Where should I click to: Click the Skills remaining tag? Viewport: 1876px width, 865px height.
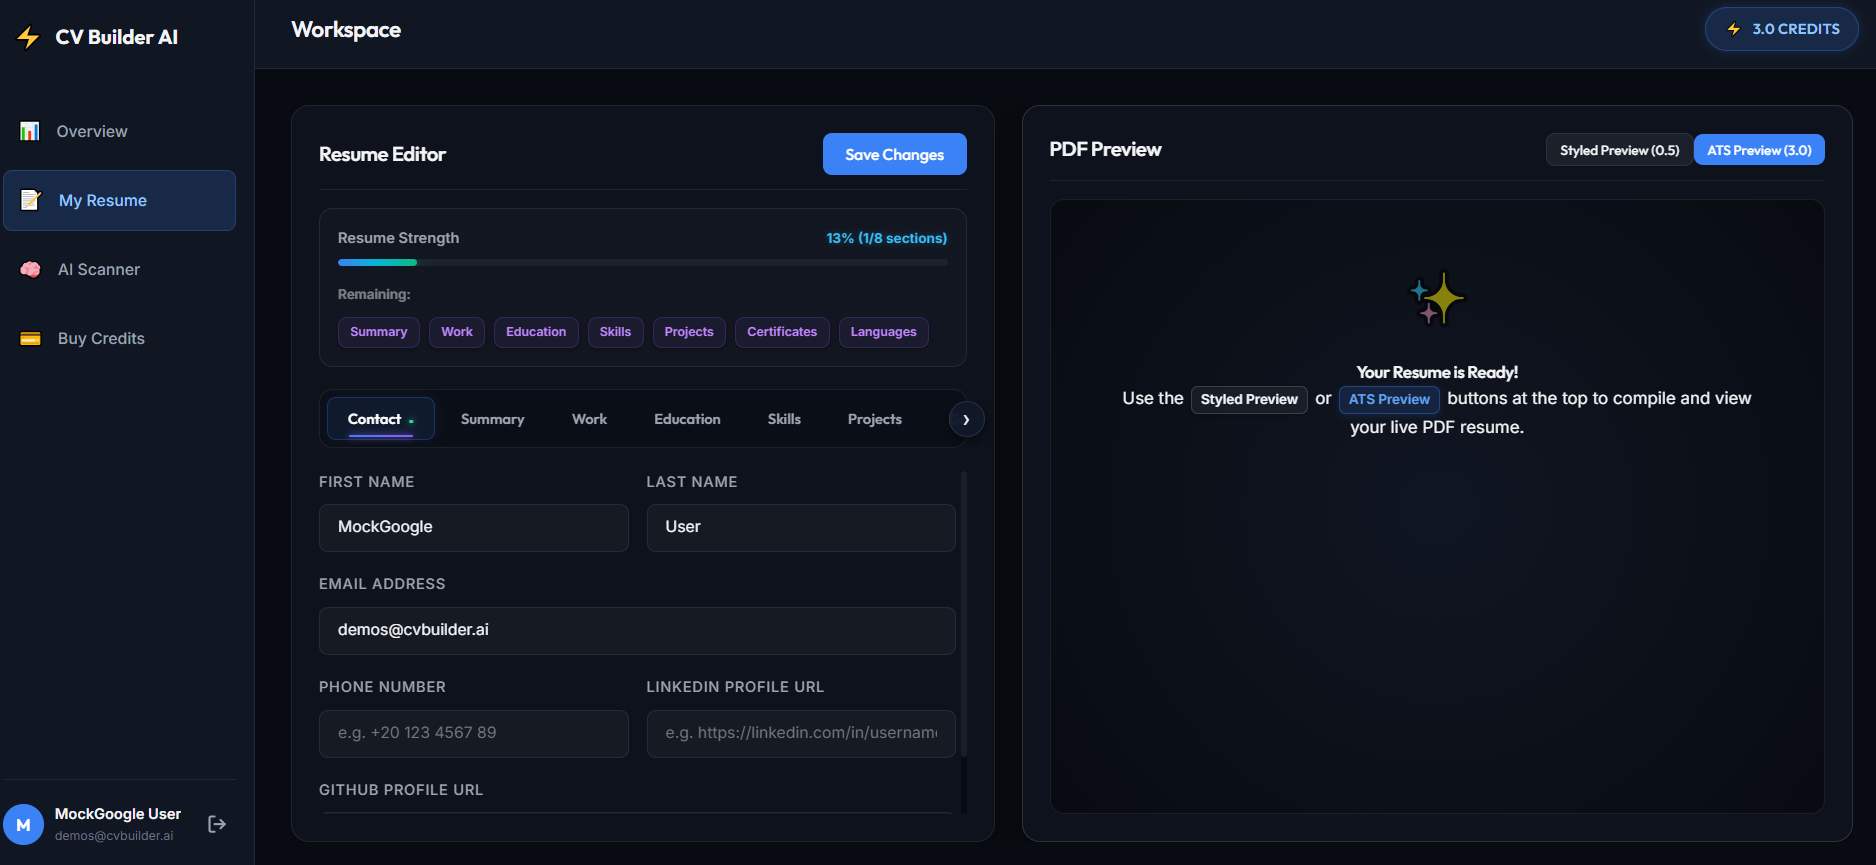(615, 332)
